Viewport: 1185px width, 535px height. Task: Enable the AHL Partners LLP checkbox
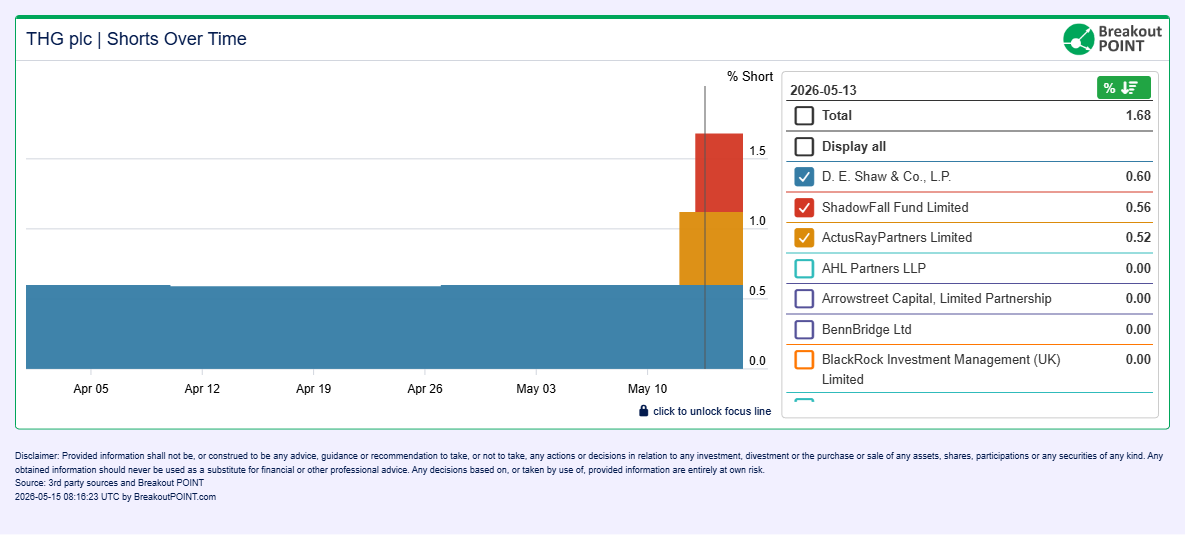tap(804, 268)
